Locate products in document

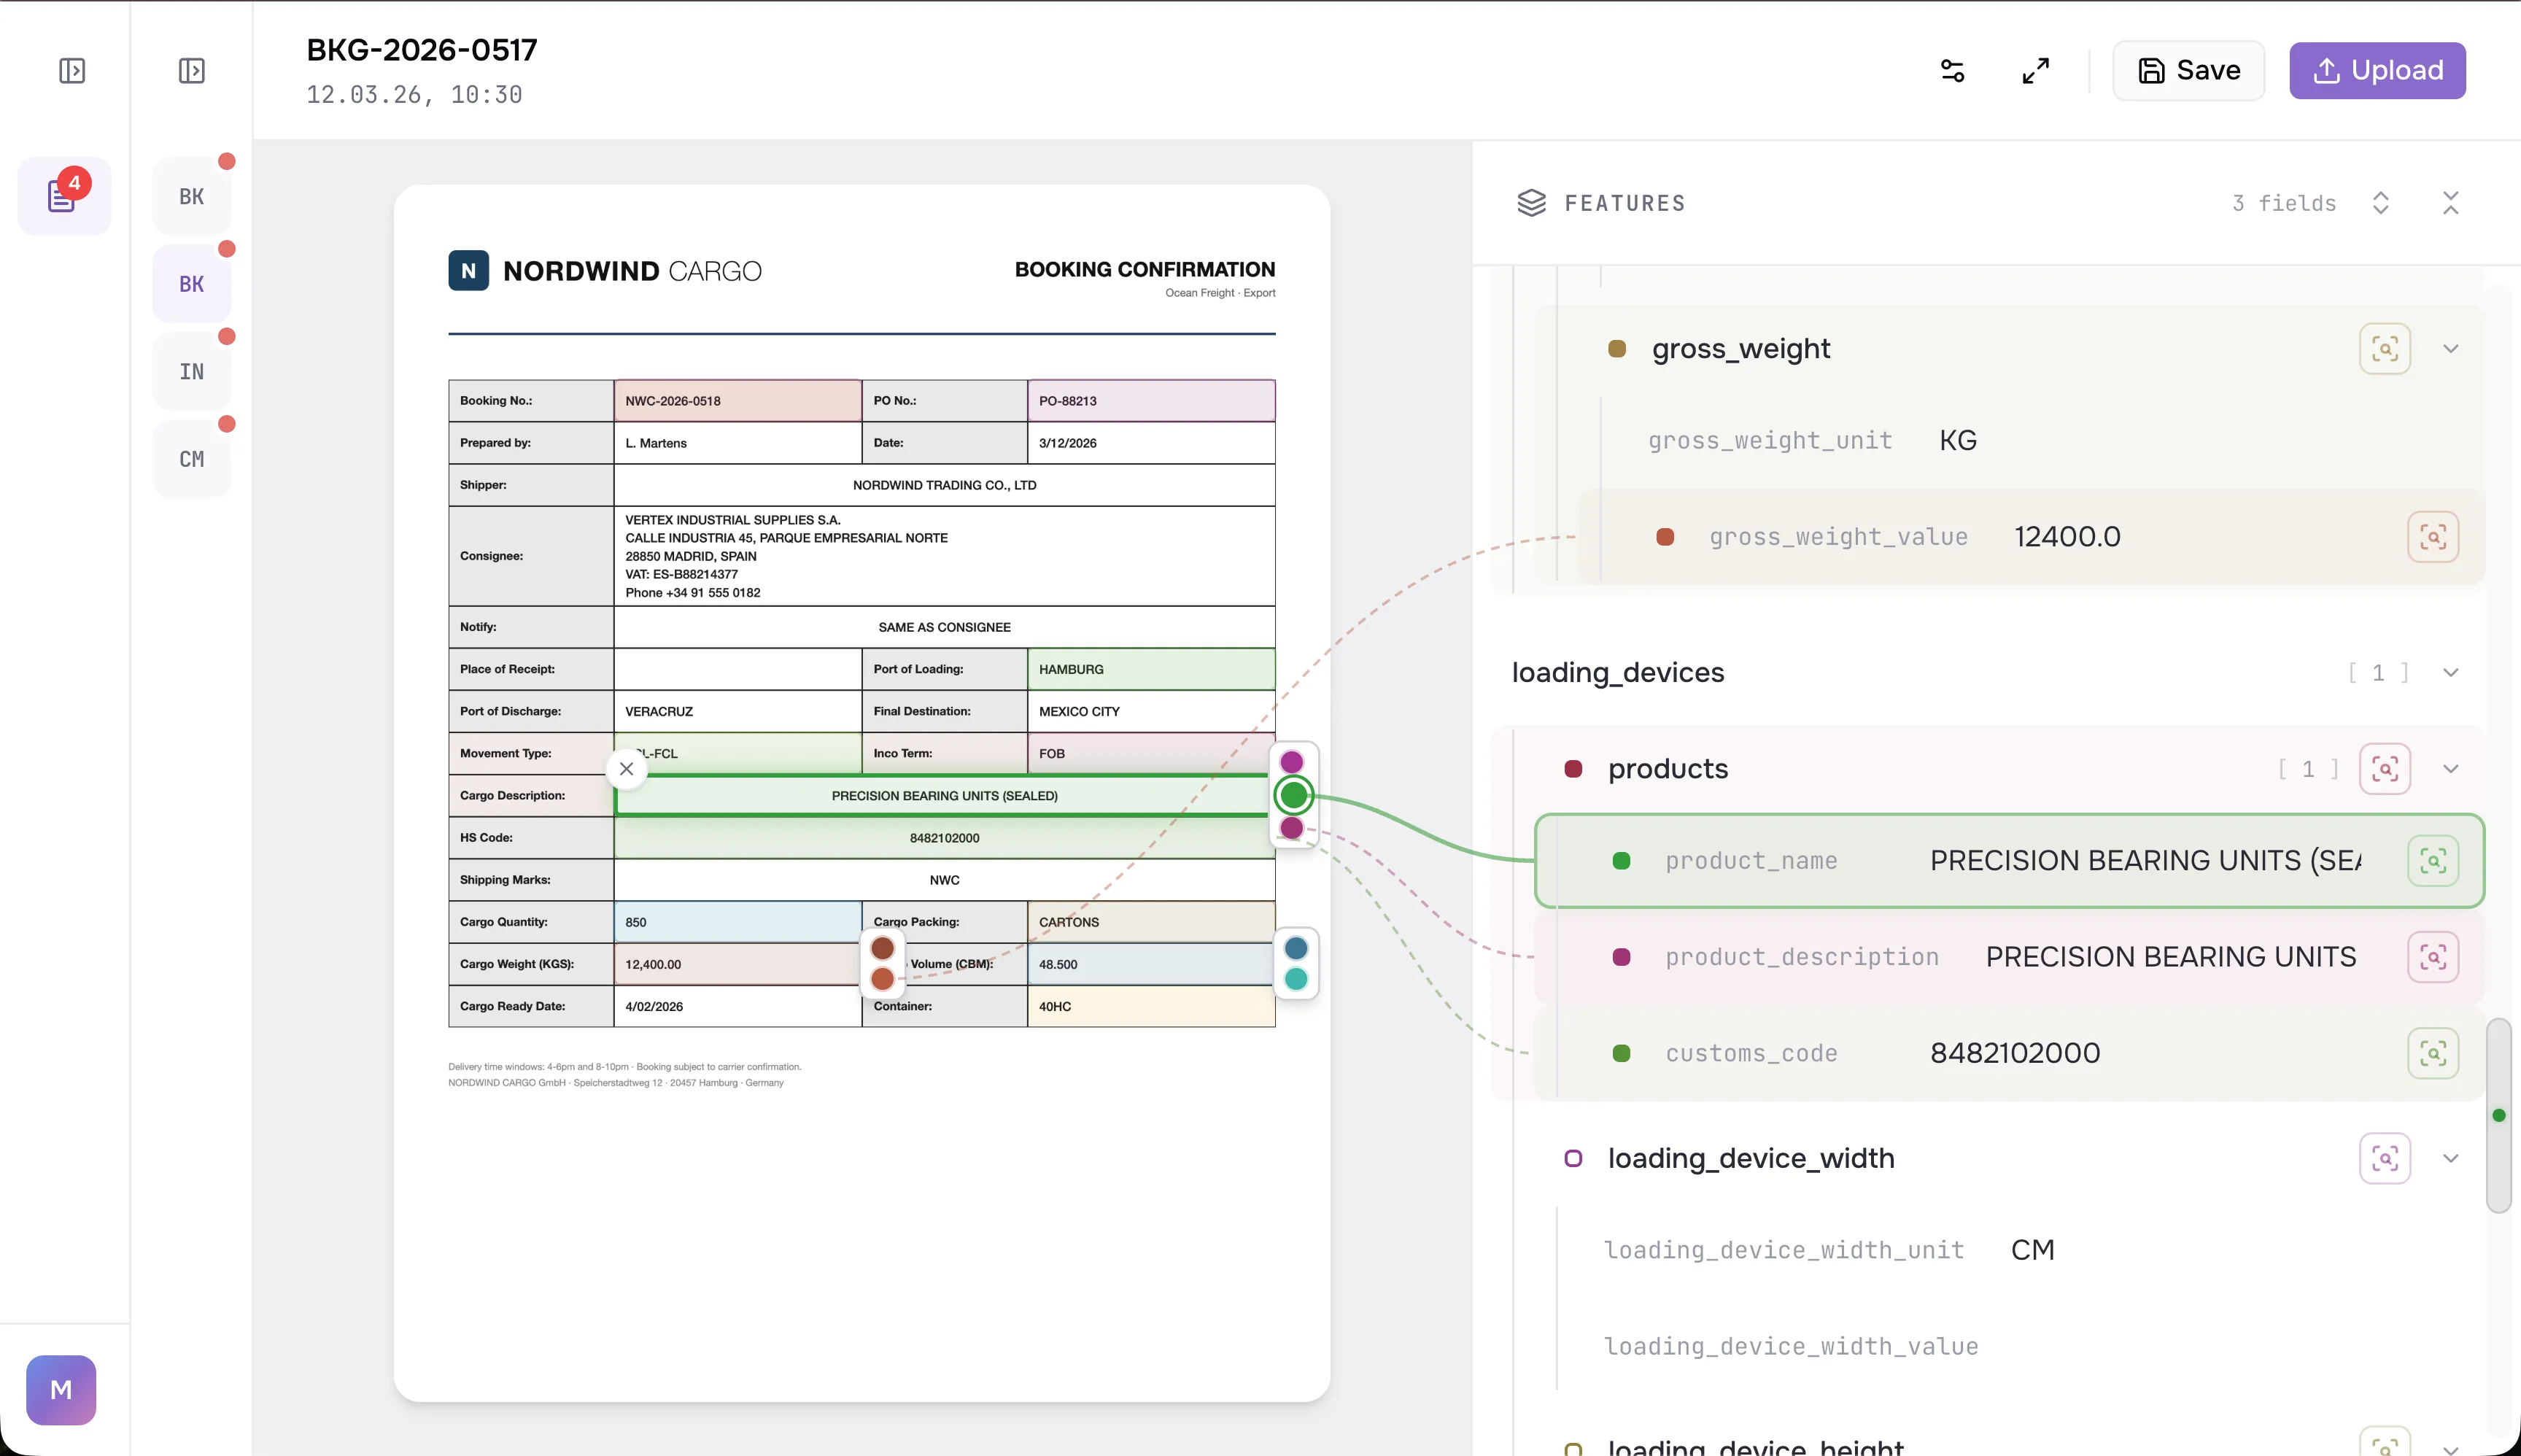point(2385,769)
